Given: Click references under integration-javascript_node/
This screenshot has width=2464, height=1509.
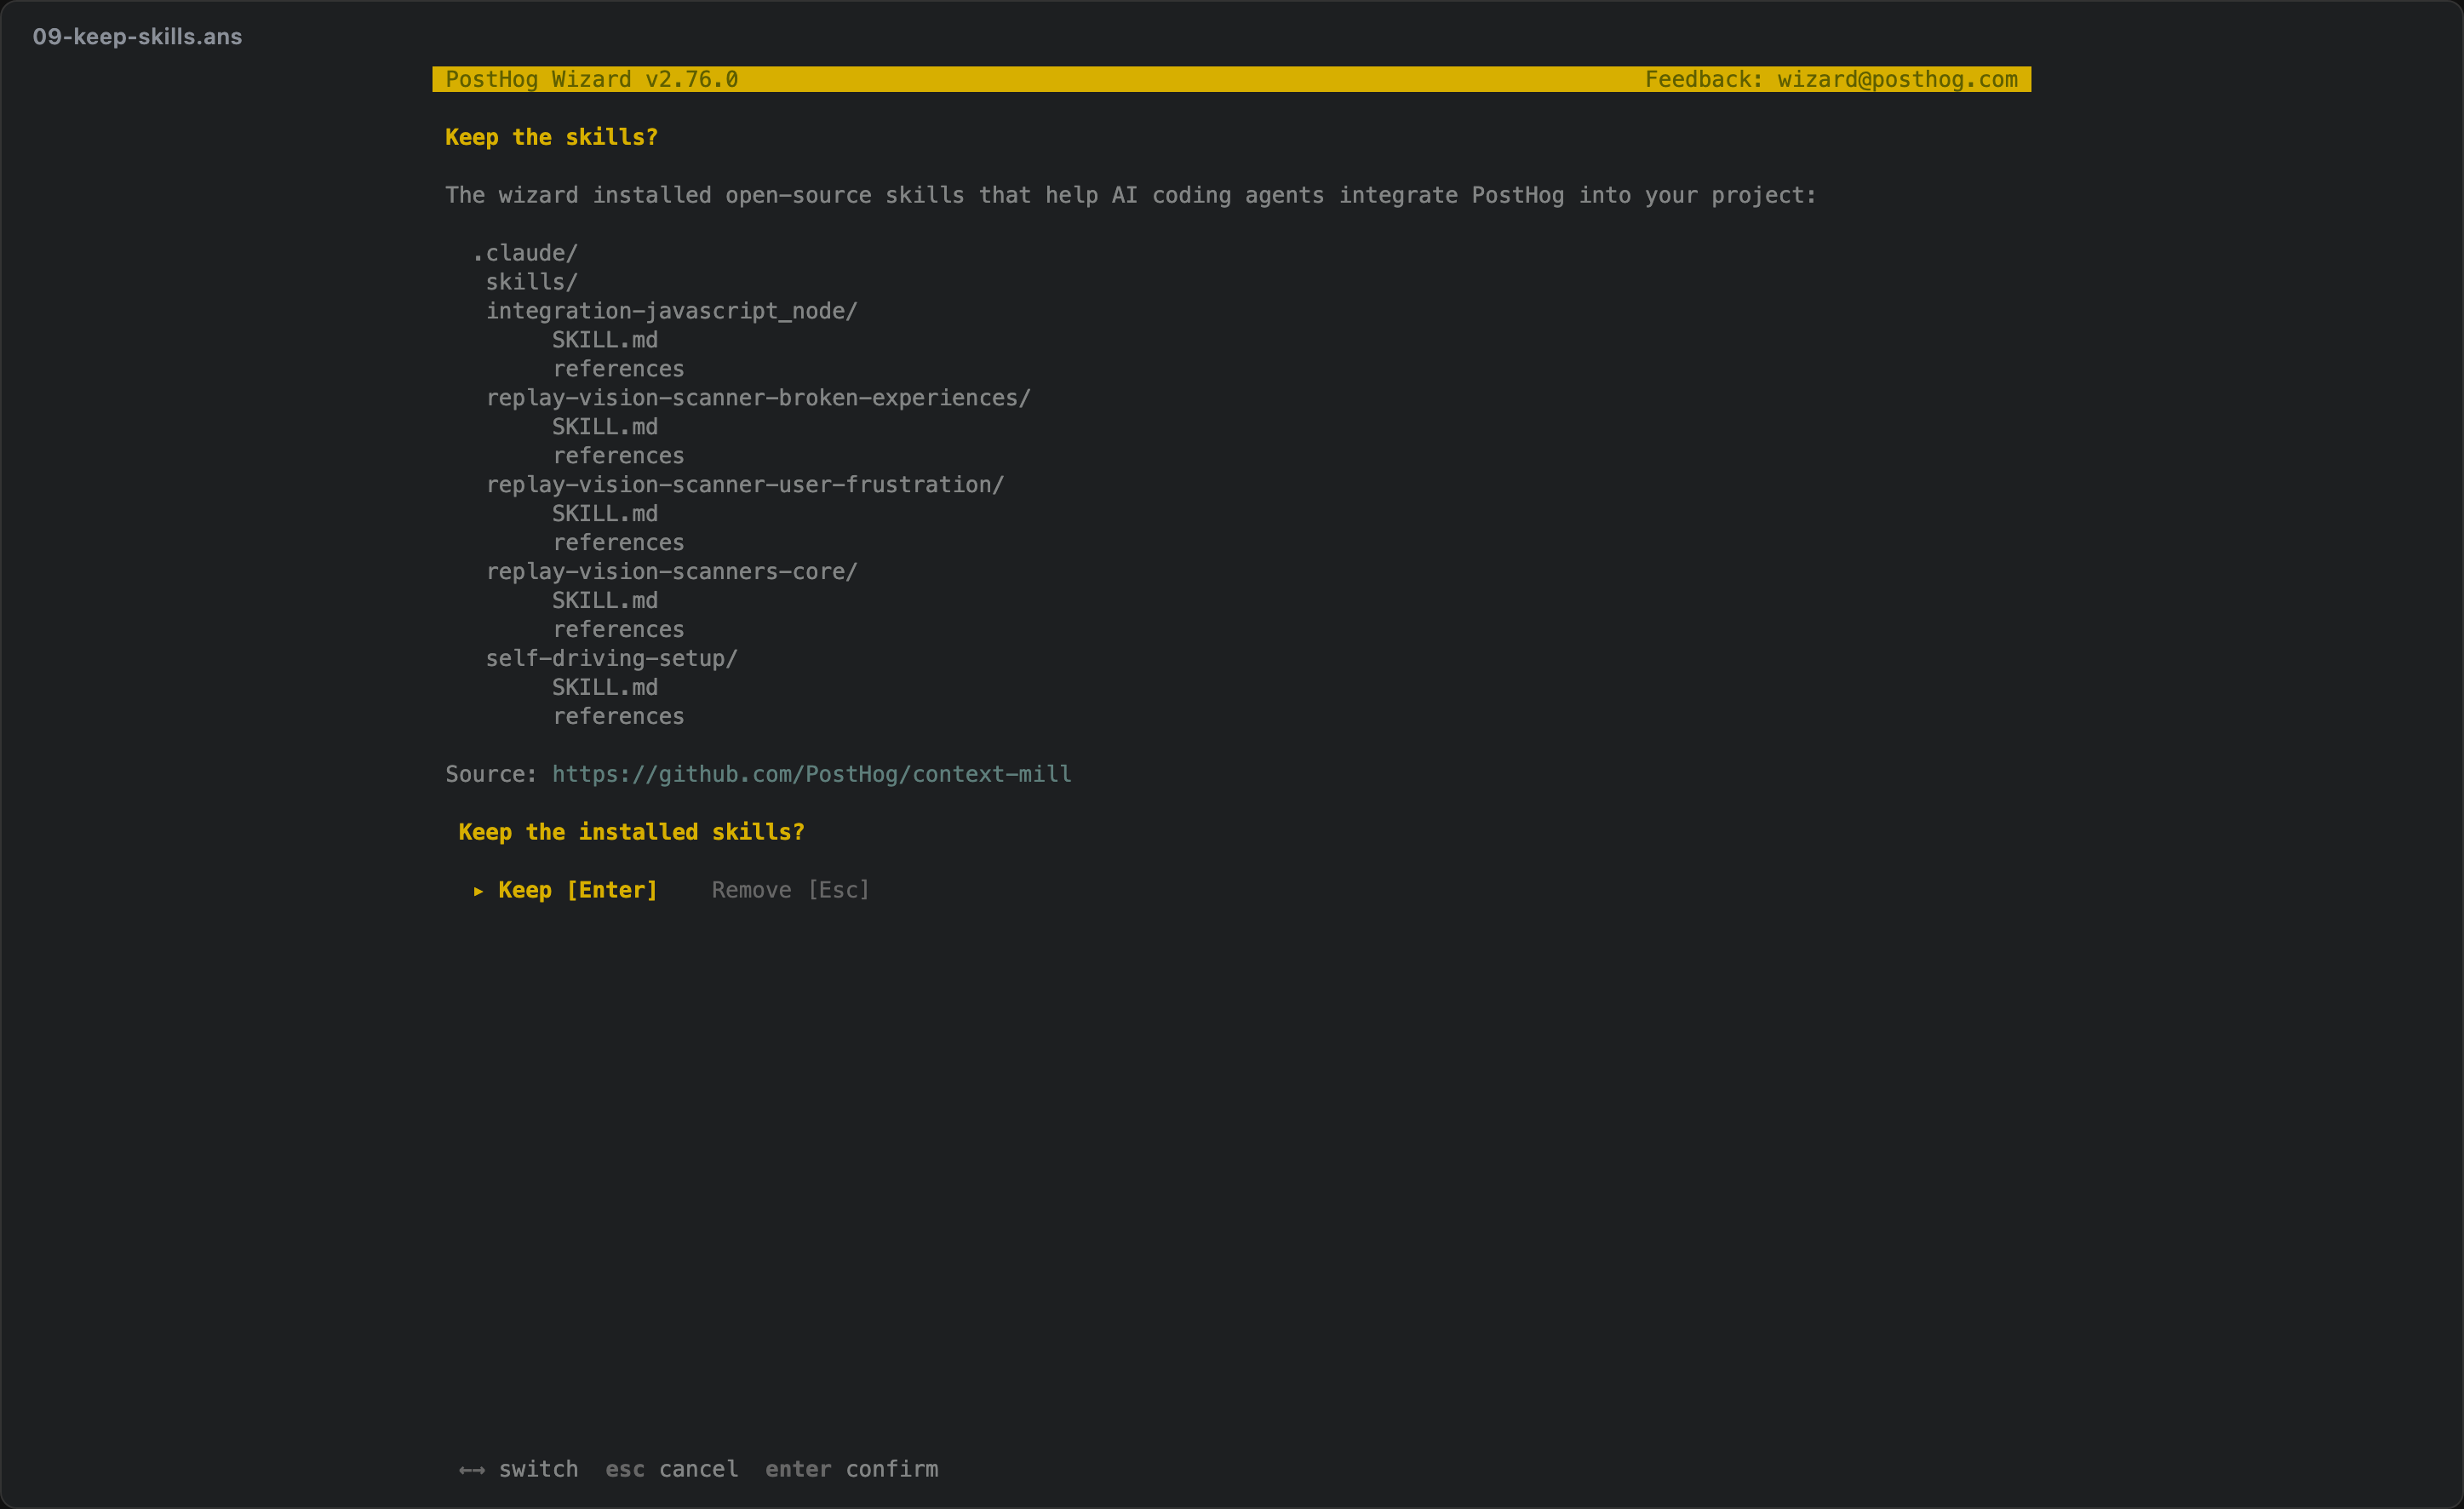Looking at the screenshot, I should coord(618,369).
